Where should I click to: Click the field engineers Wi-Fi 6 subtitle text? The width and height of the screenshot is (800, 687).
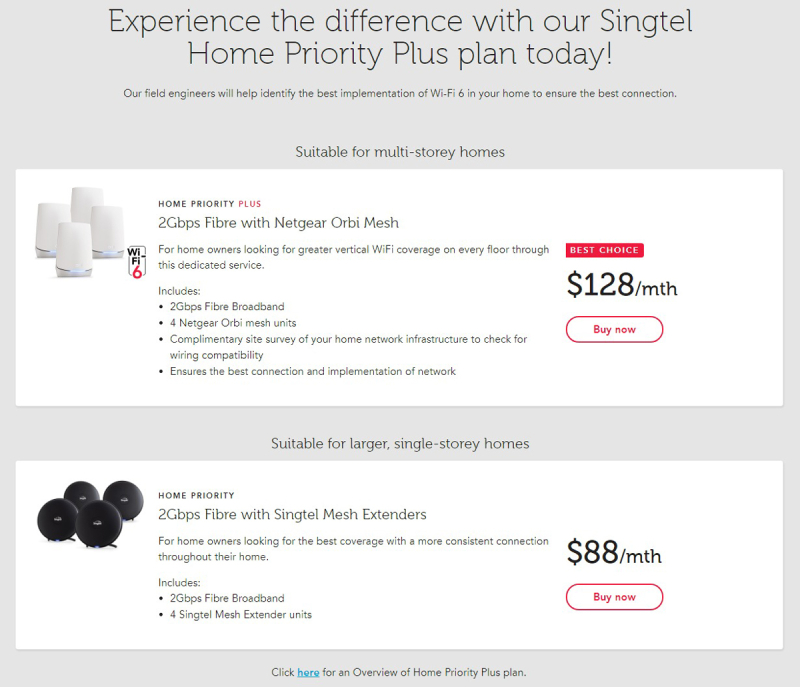400,93
